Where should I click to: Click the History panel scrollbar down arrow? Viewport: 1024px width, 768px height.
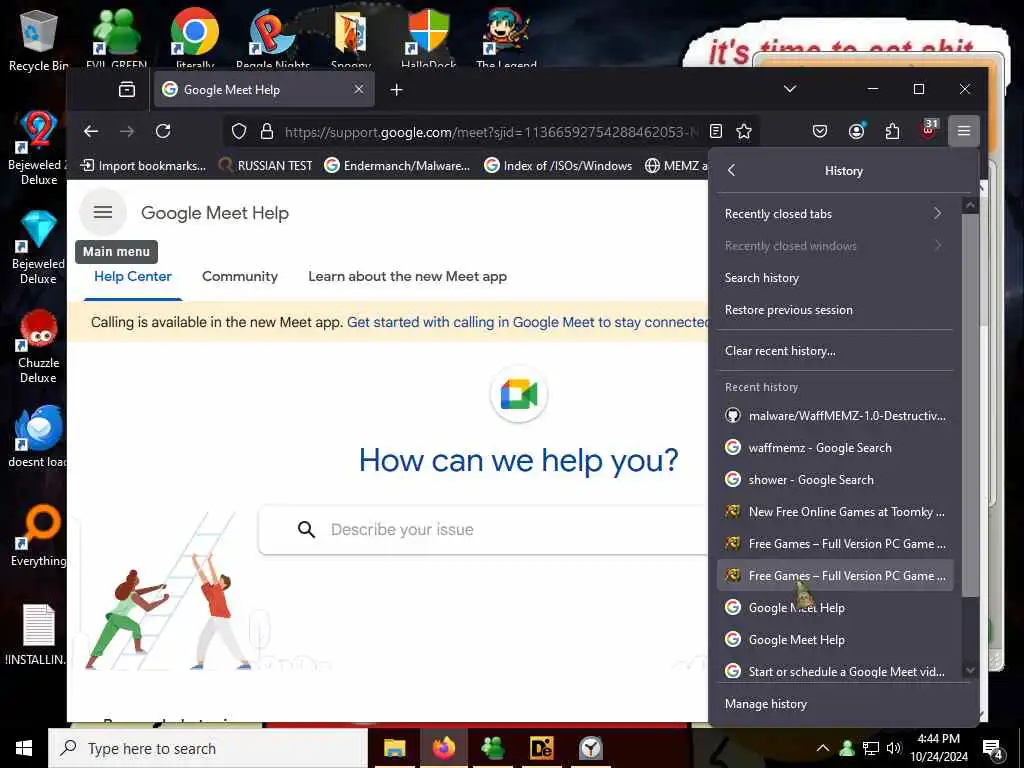[970, 670]
